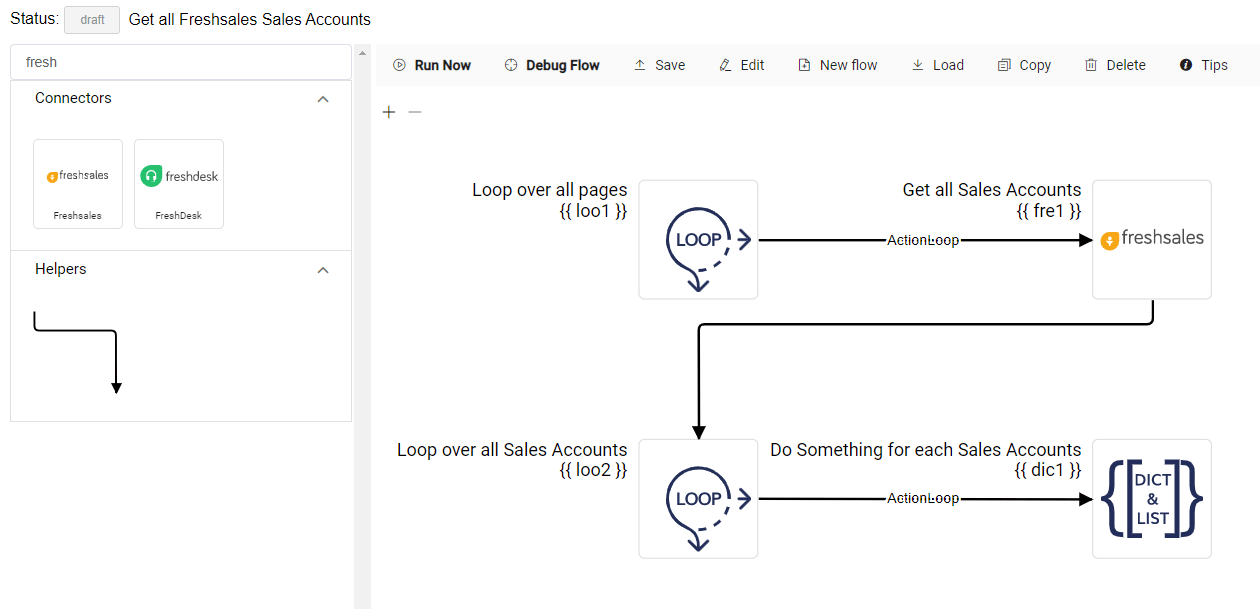The height and width of the screenshot is (609, 1260).
Task: Click the Tips info icon
Action: pos(1186,65)
